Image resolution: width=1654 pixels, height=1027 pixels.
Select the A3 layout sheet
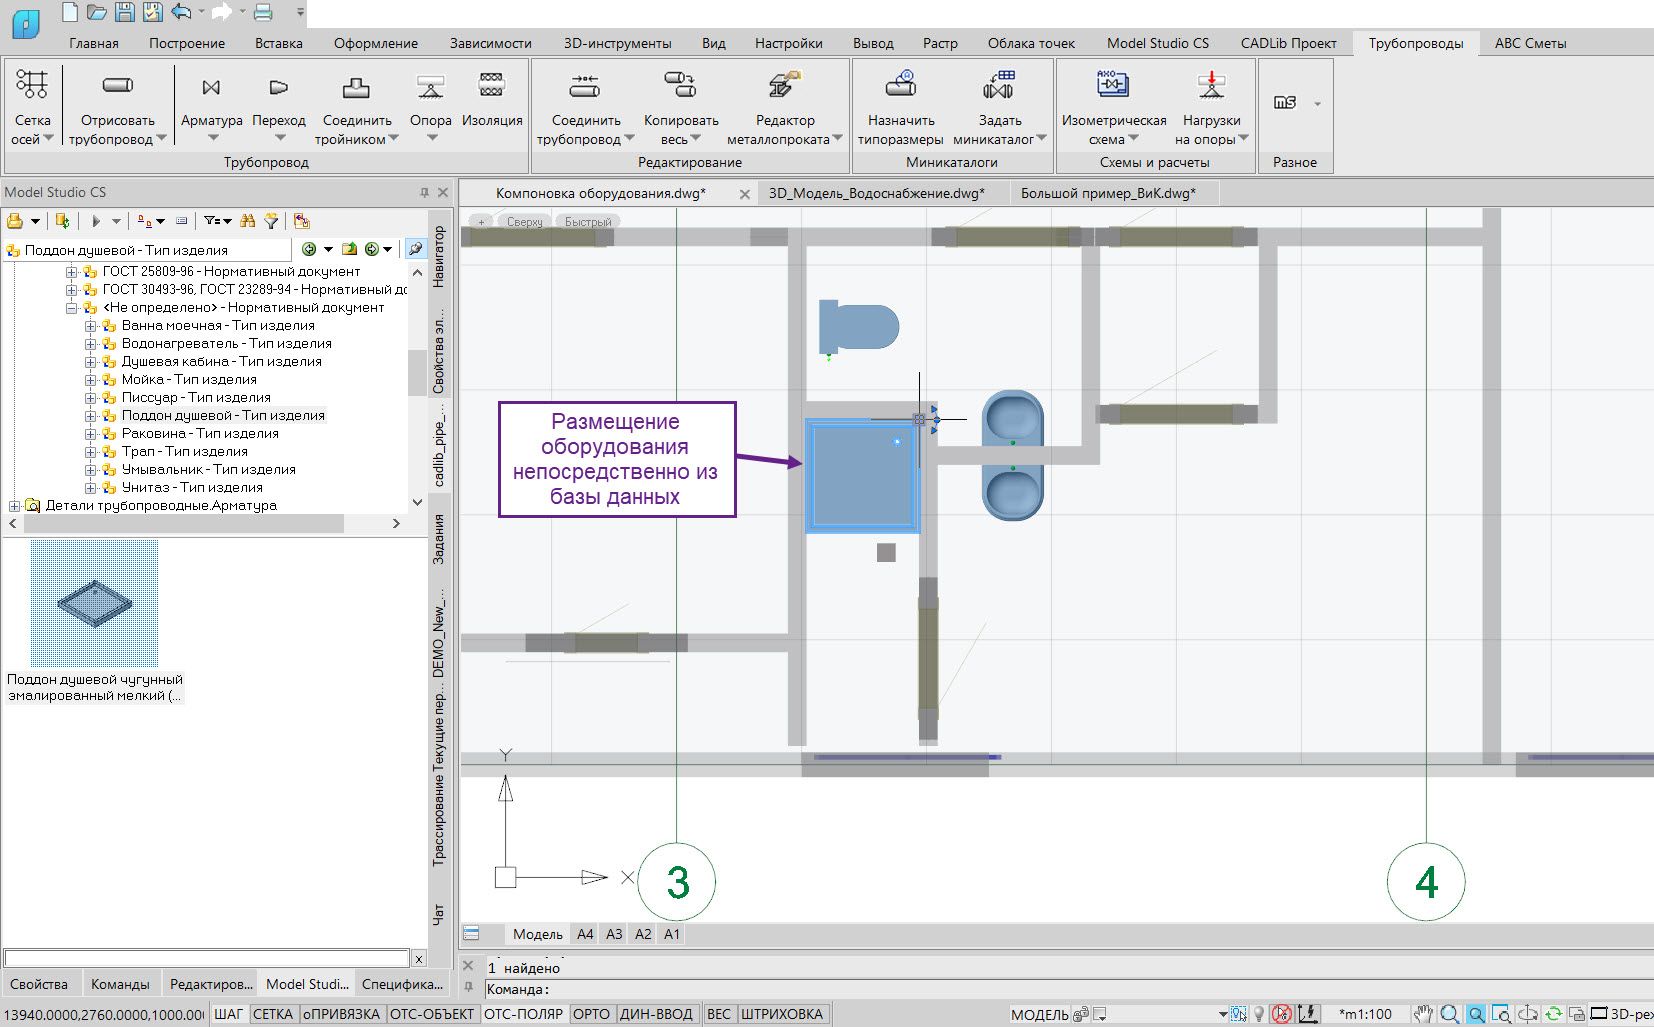[614, 934]
